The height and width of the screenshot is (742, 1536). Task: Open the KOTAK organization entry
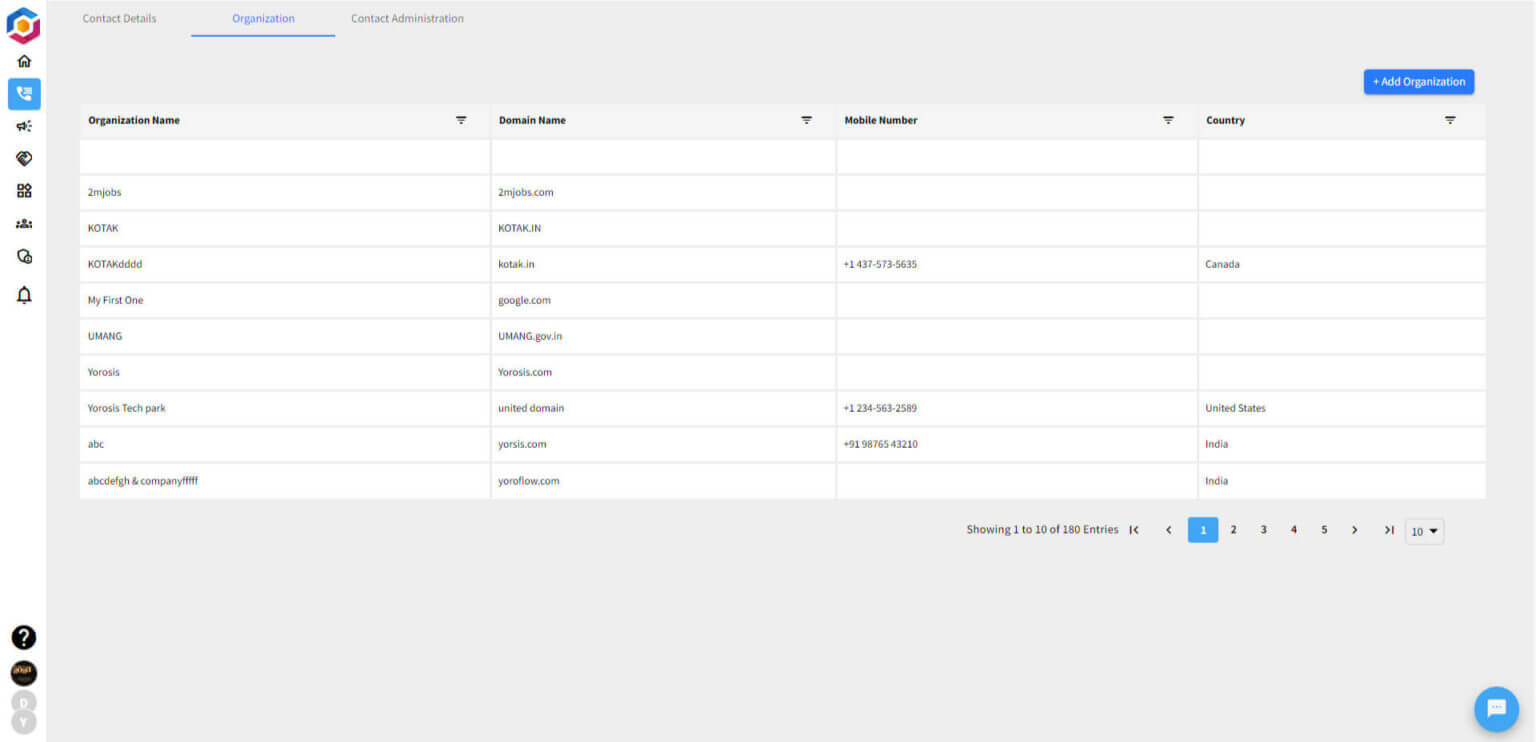coord(103,228)
